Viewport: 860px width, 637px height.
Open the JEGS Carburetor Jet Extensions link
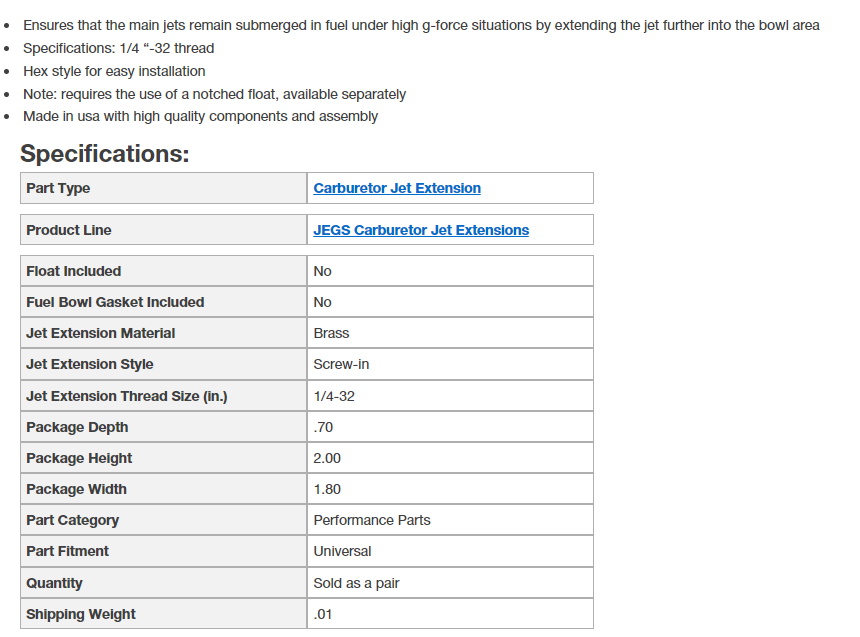[x=420, y=230]
